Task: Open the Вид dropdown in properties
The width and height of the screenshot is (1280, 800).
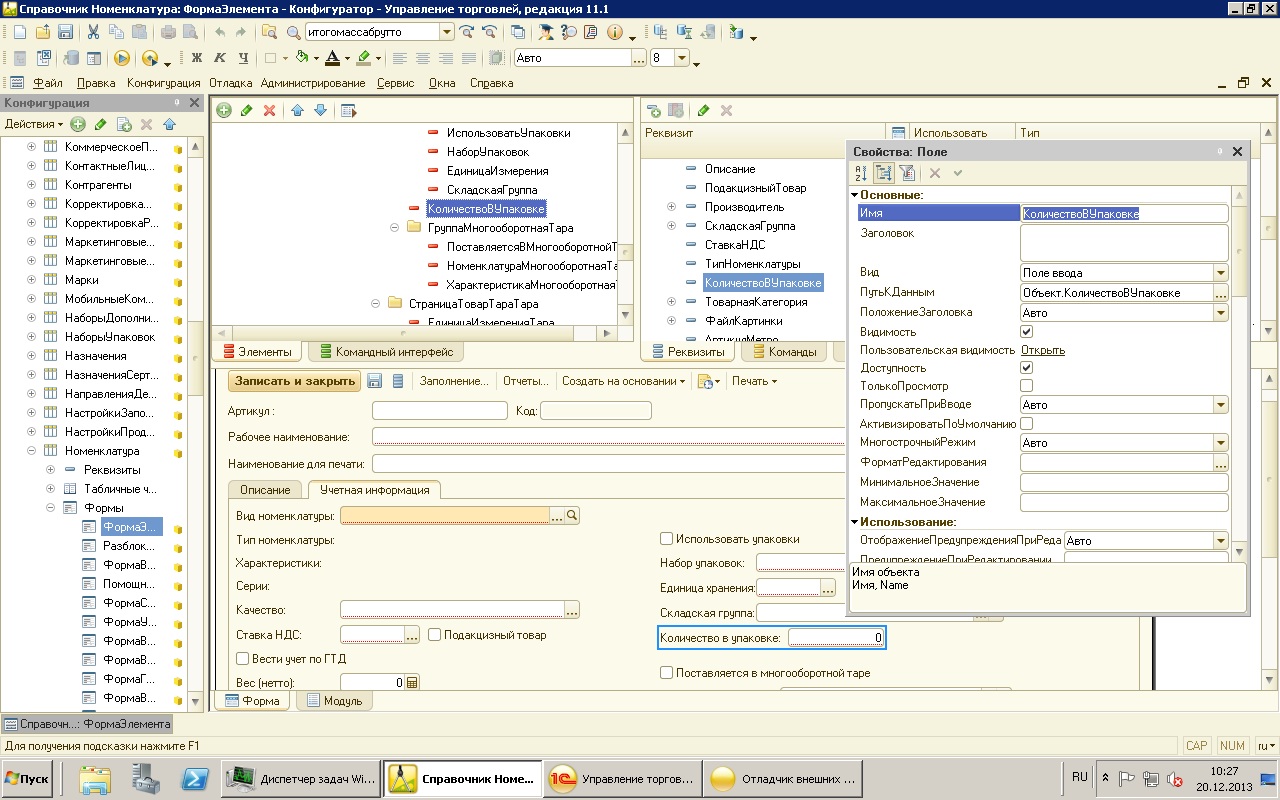Action: (1220, 273)
